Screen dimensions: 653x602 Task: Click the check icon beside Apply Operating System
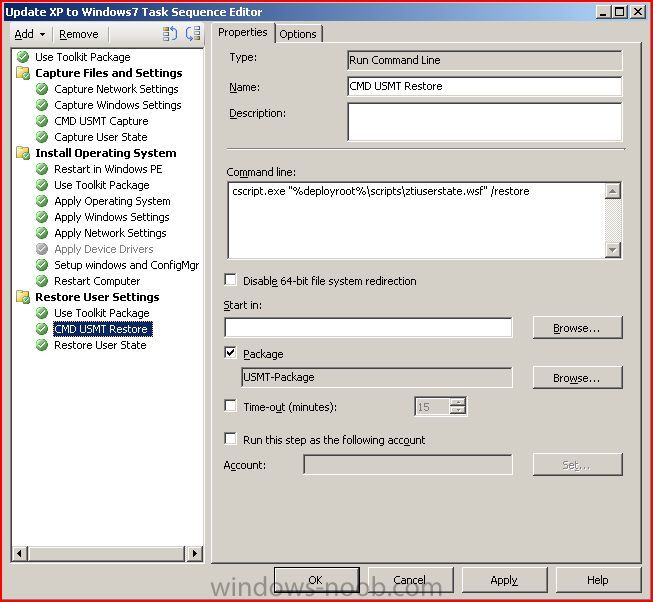[x=42, y=201]
